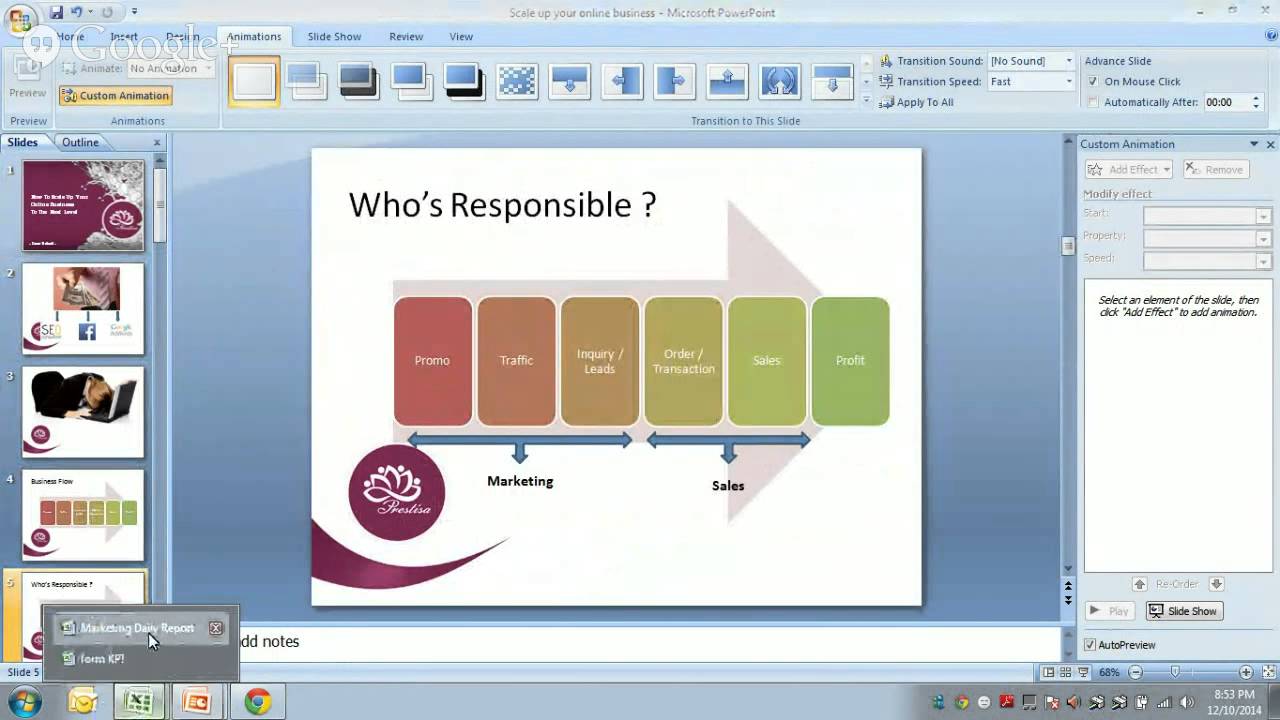Screen dimensions: 1280x720
Task: Click the 8:53 PM taskbar clock
Action: pos(1233,694)
